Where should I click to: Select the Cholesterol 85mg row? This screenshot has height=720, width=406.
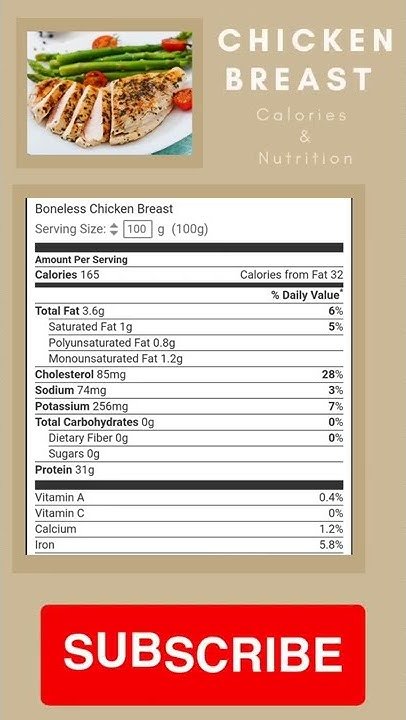[189, 374]
